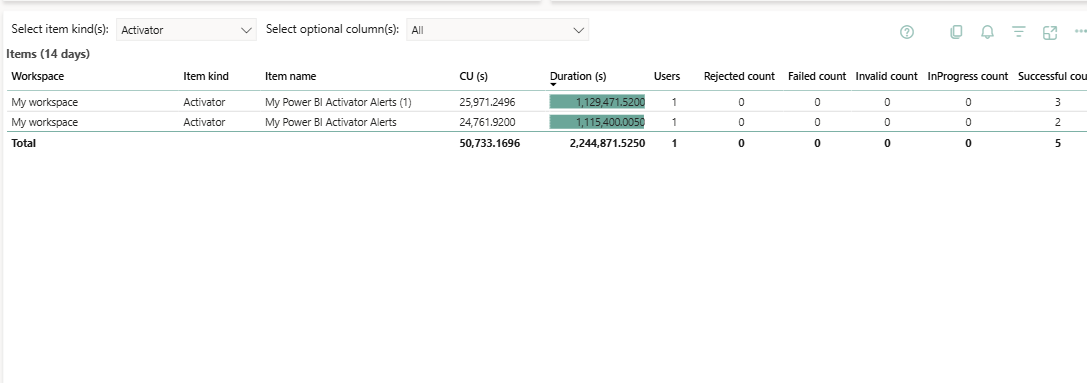Click My workspace in the second row
The image size is (1087, 383).
[44, 122]
